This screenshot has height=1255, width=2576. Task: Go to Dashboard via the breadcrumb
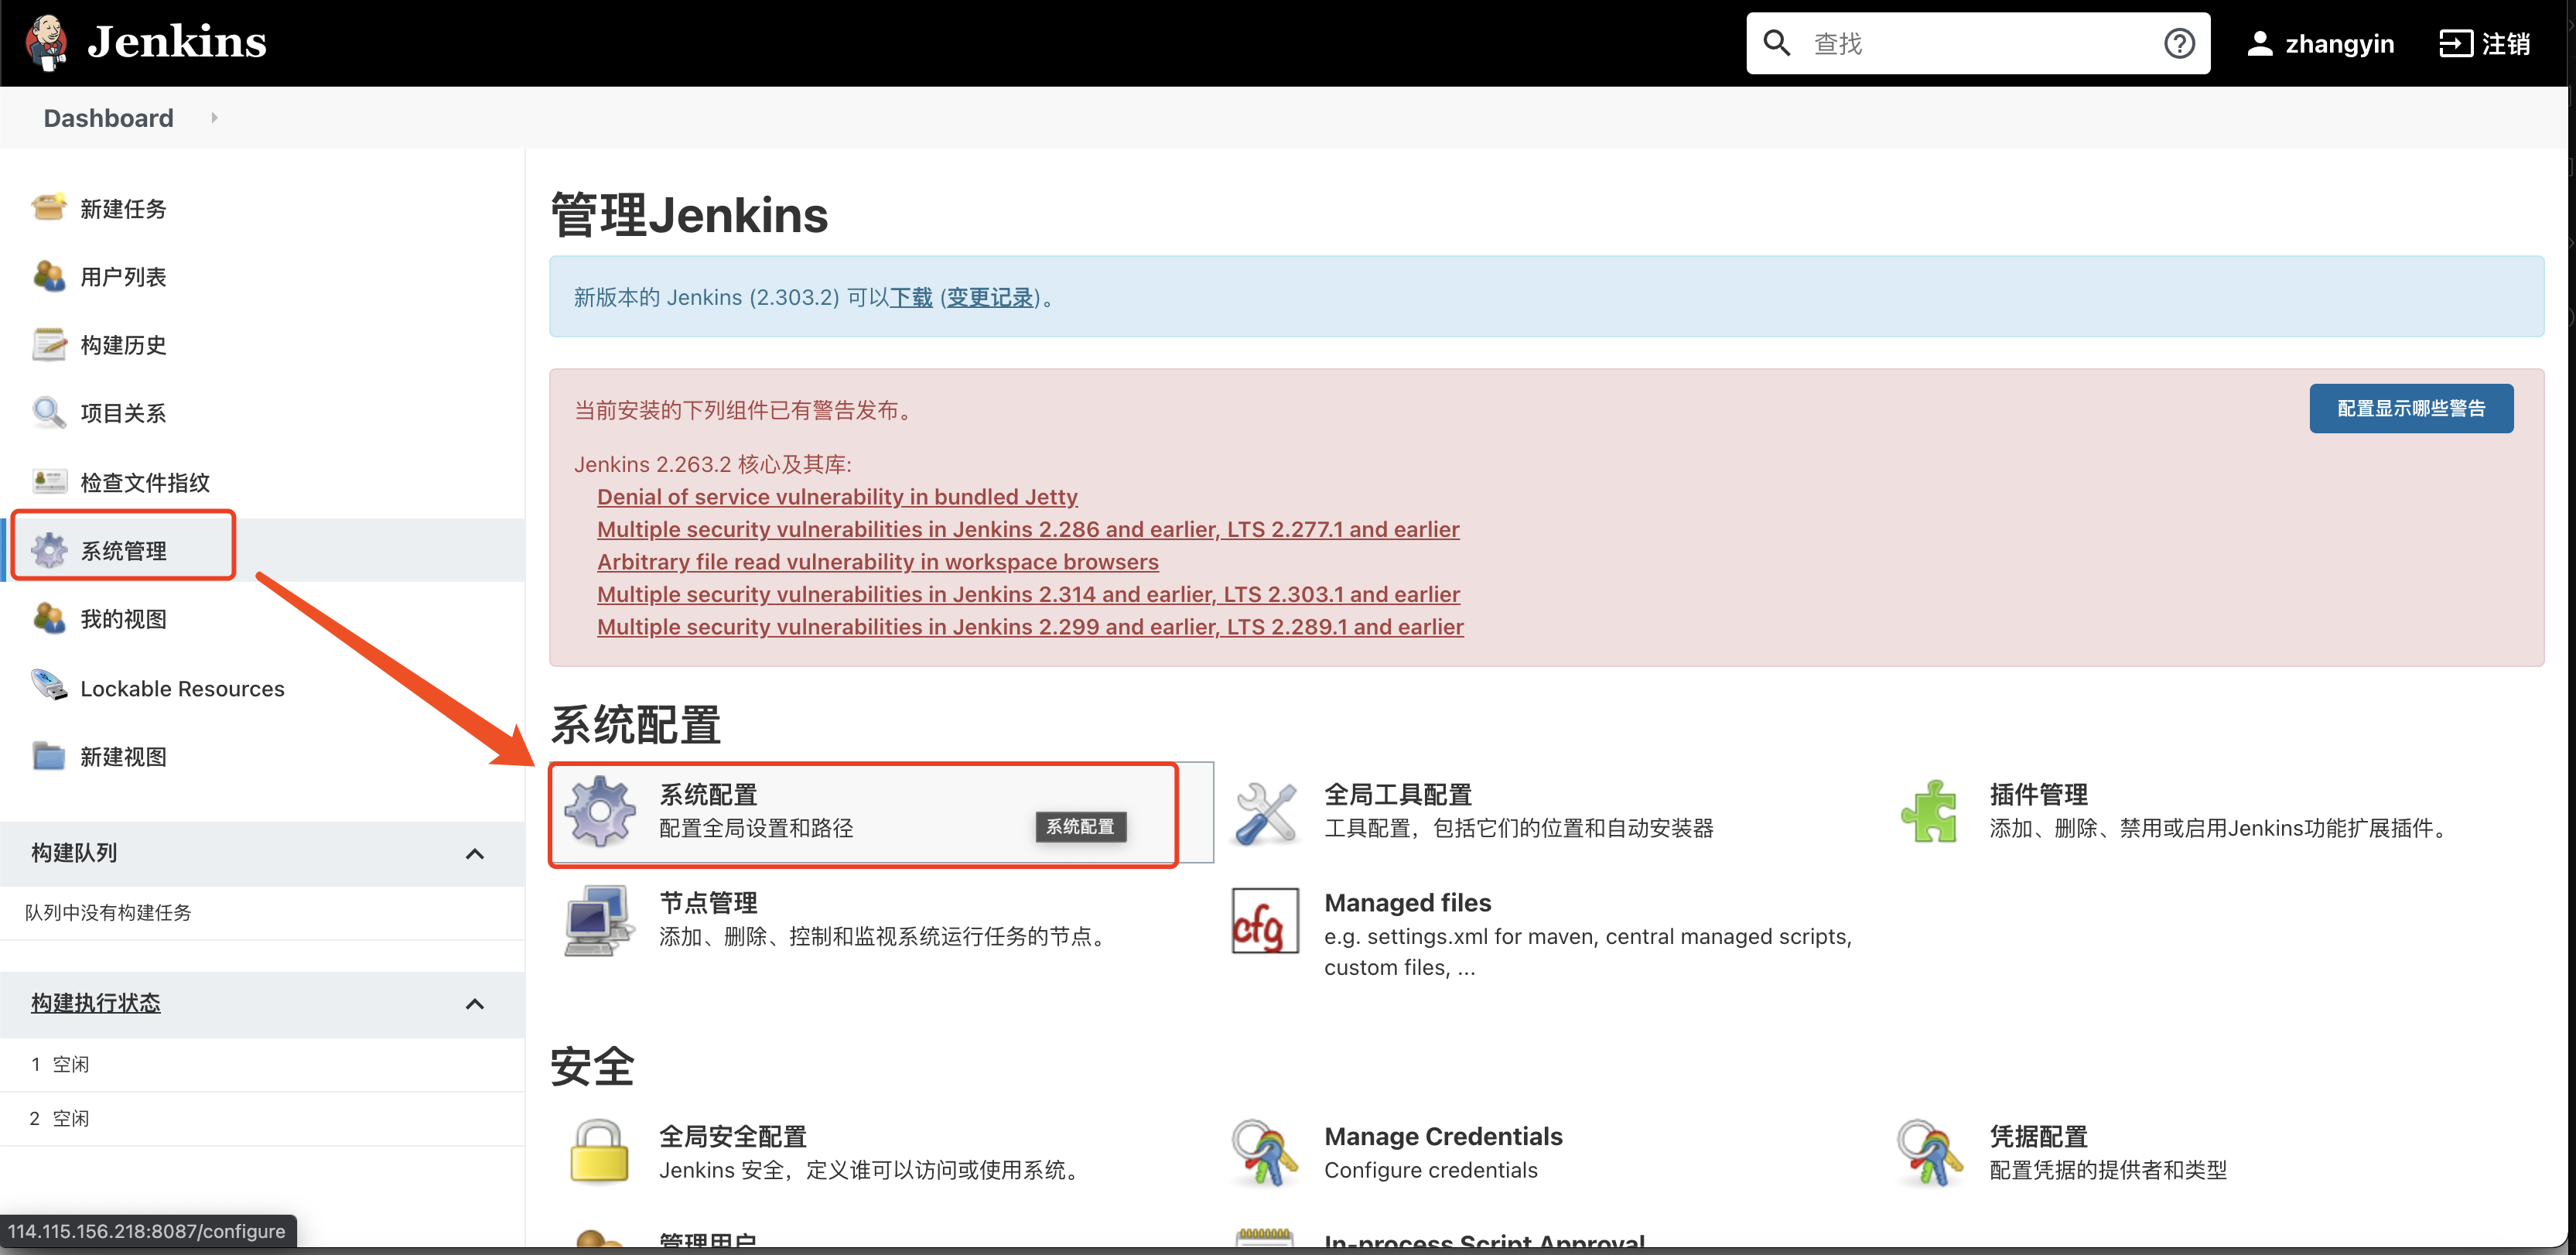click(x=107, y=117)
